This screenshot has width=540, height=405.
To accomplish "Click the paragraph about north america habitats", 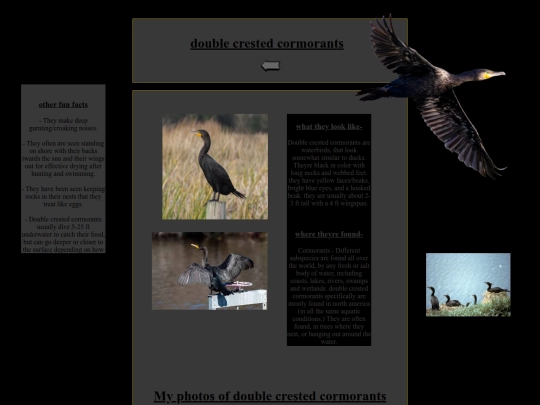I will coord(329,296).
